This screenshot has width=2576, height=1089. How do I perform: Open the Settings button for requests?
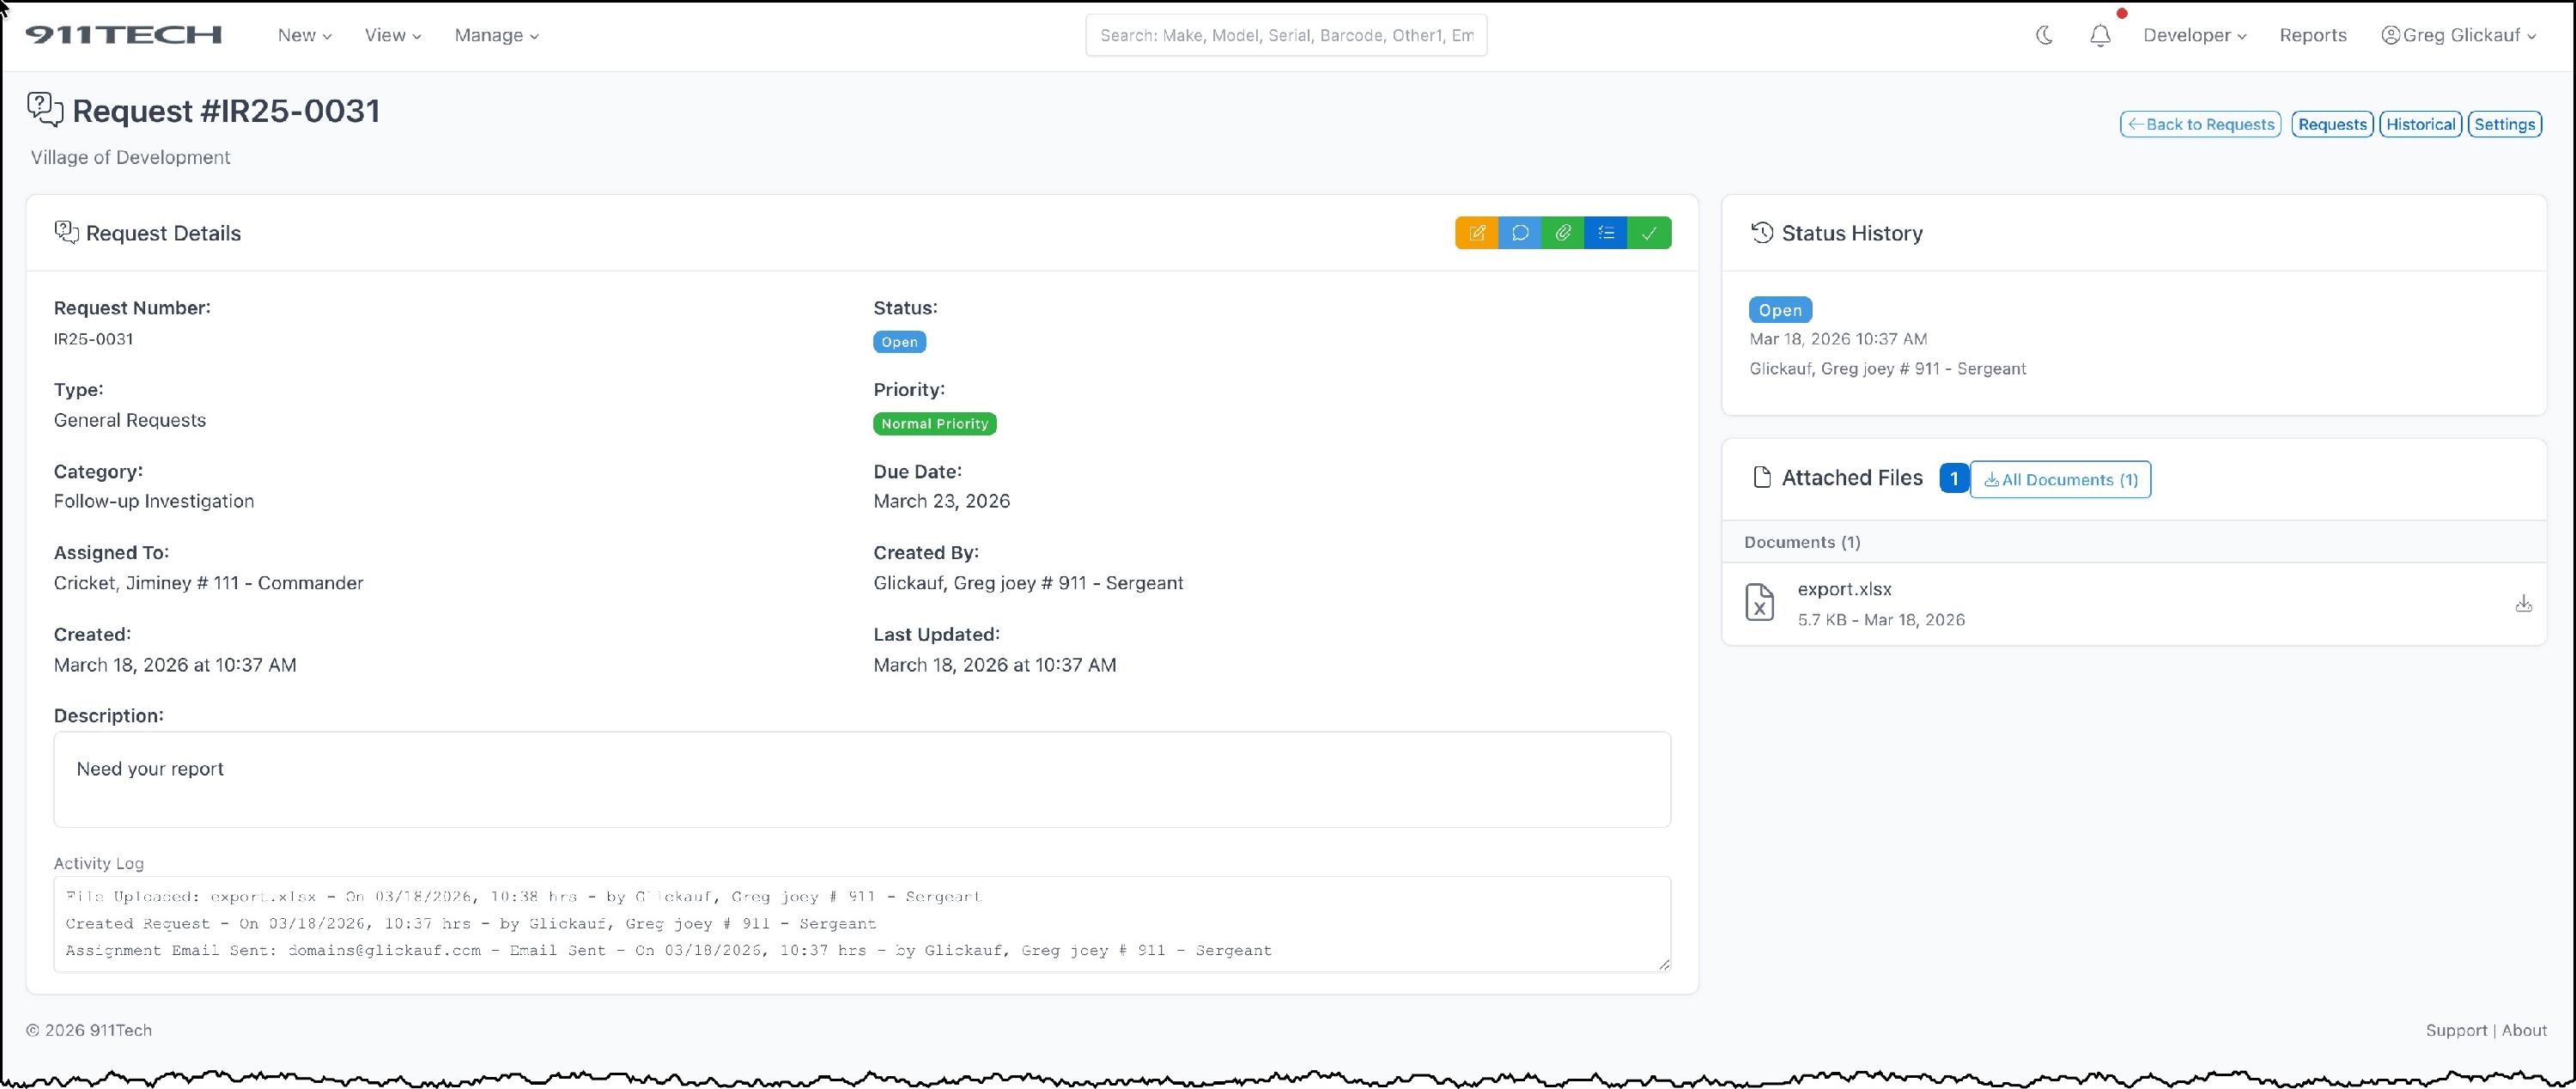point(2504,124)
